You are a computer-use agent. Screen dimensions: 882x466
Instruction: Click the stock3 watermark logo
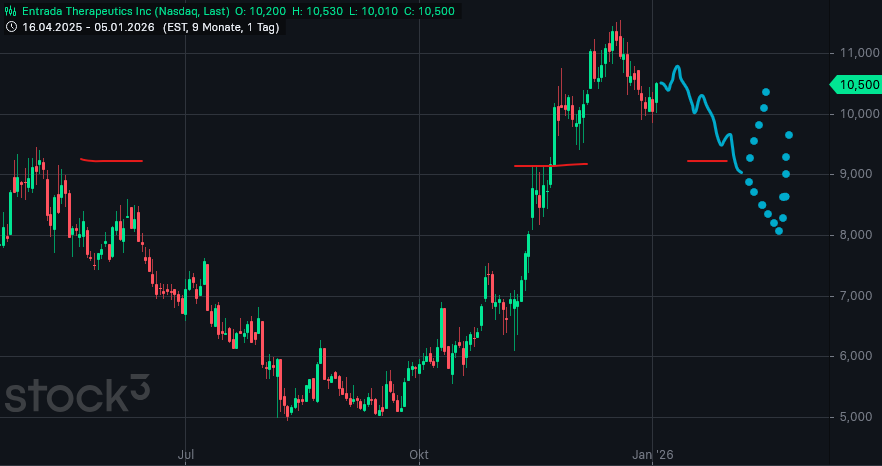77,394
